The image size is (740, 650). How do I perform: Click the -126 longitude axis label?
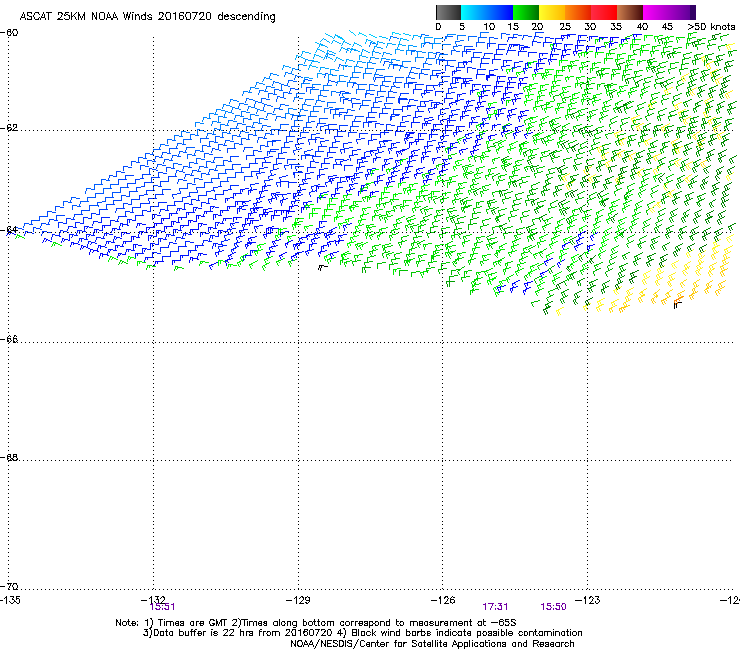(443, 600)
